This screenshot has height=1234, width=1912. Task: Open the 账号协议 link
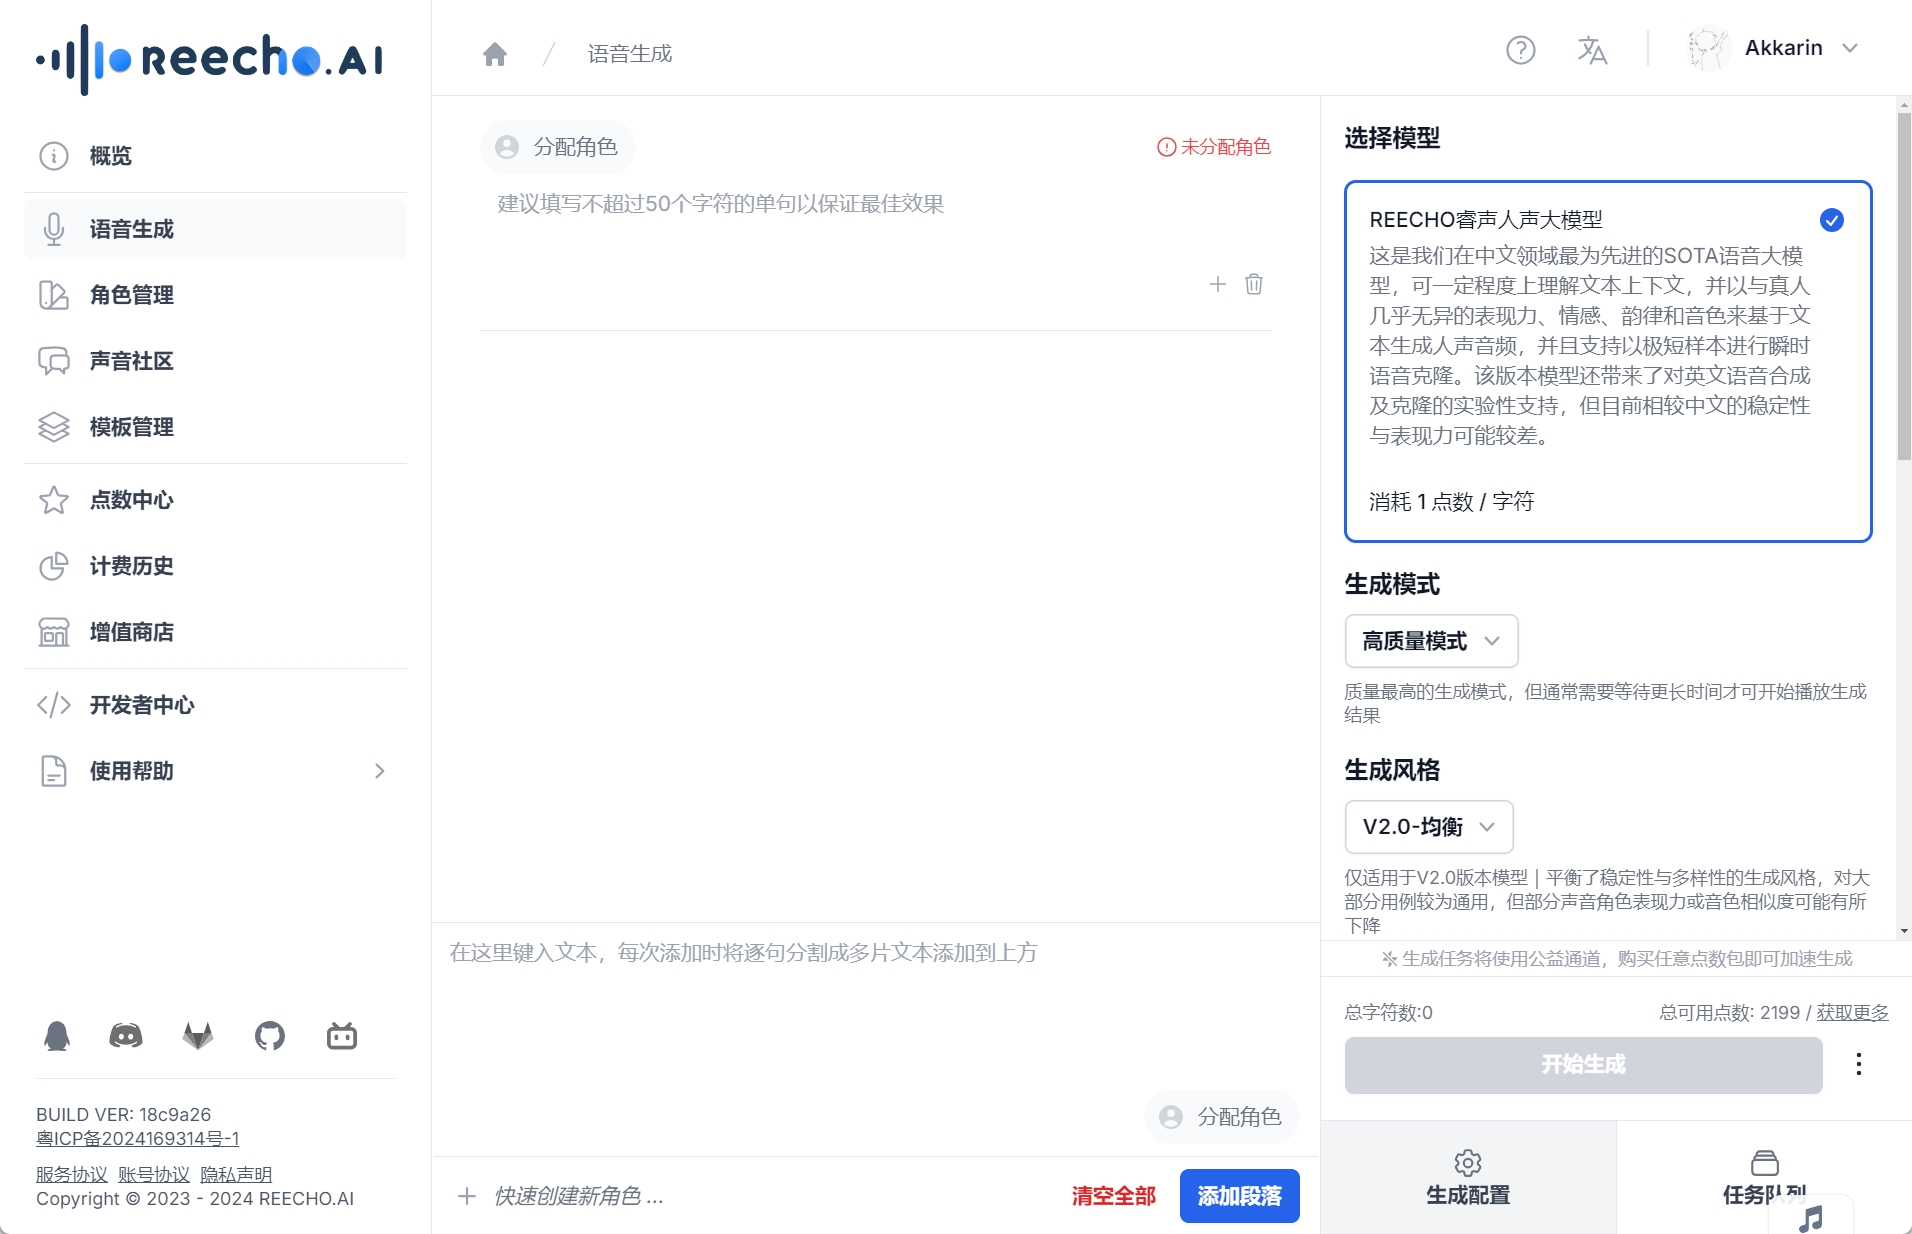point(153,1175)
